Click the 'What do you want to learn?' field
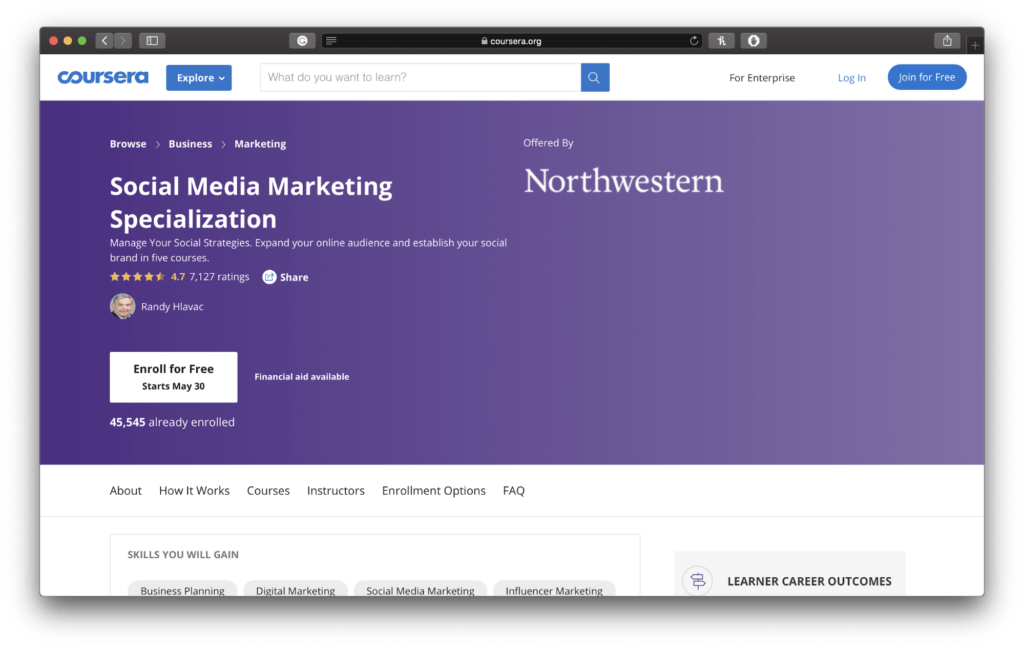The height and width of the screenshot is (649, 1024). point(421,77)
